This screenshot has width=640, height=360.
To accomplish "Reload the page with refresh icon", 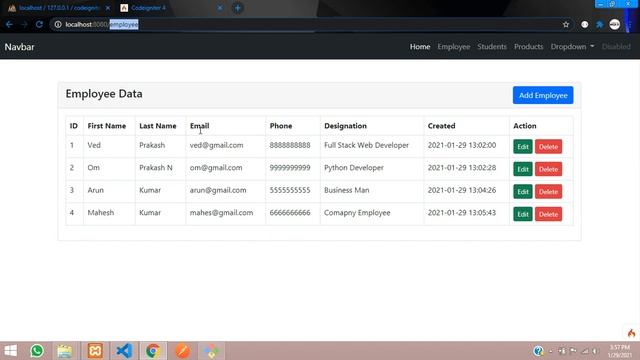I will 39,24.
